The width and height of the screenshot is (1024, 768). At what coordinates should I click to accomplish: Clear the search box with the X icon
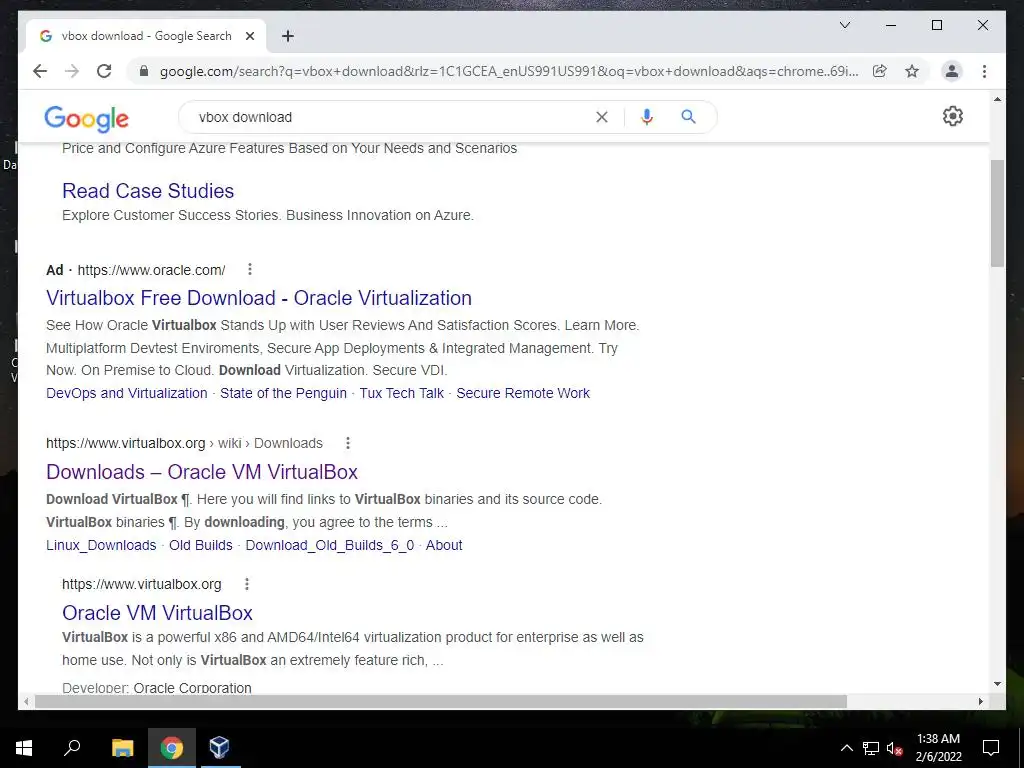(x=601, y=117)
